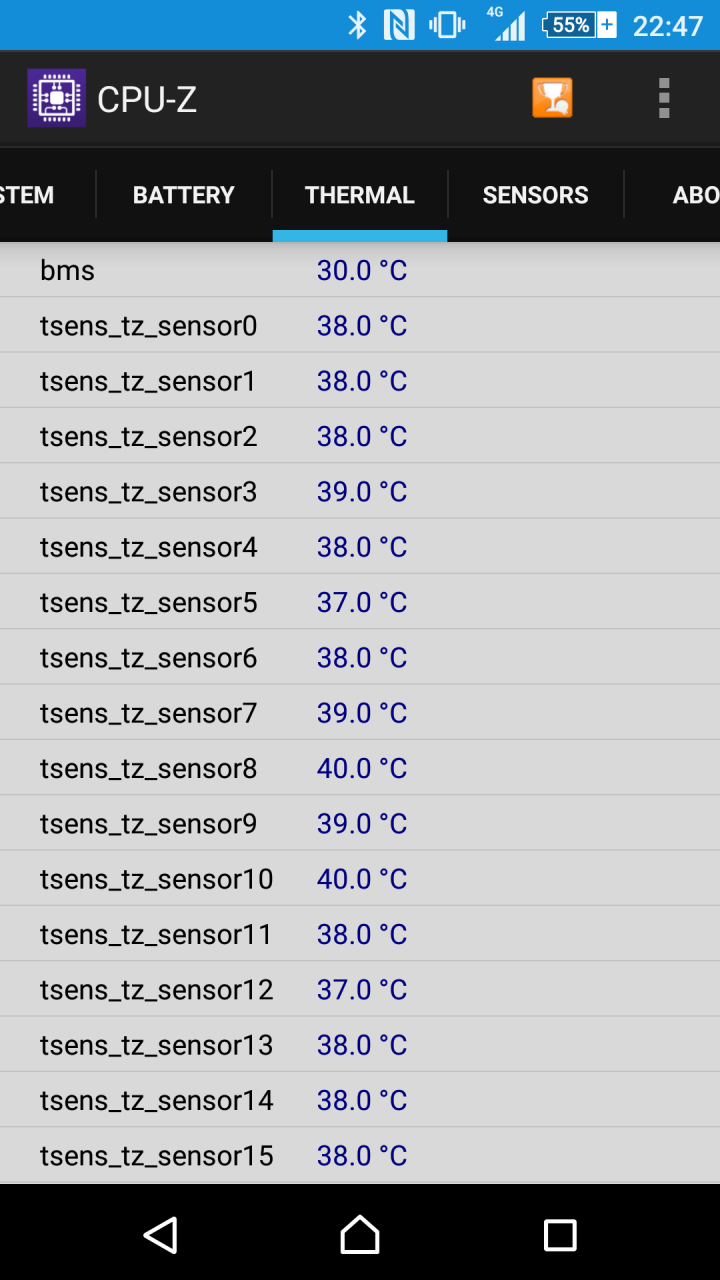Select the Thermal tab
This screenshot has width=720, height=1280.
tap(360, 195)
